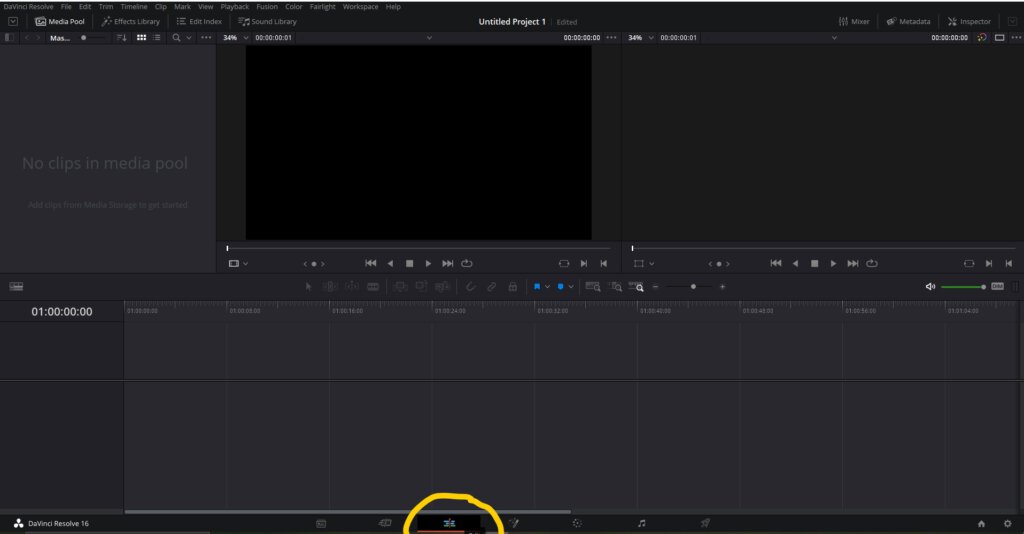The height and width of the screenshot is (534, 1024).
Task: Select the Edit page icon in the bottom bar
Action: [449, 523]
